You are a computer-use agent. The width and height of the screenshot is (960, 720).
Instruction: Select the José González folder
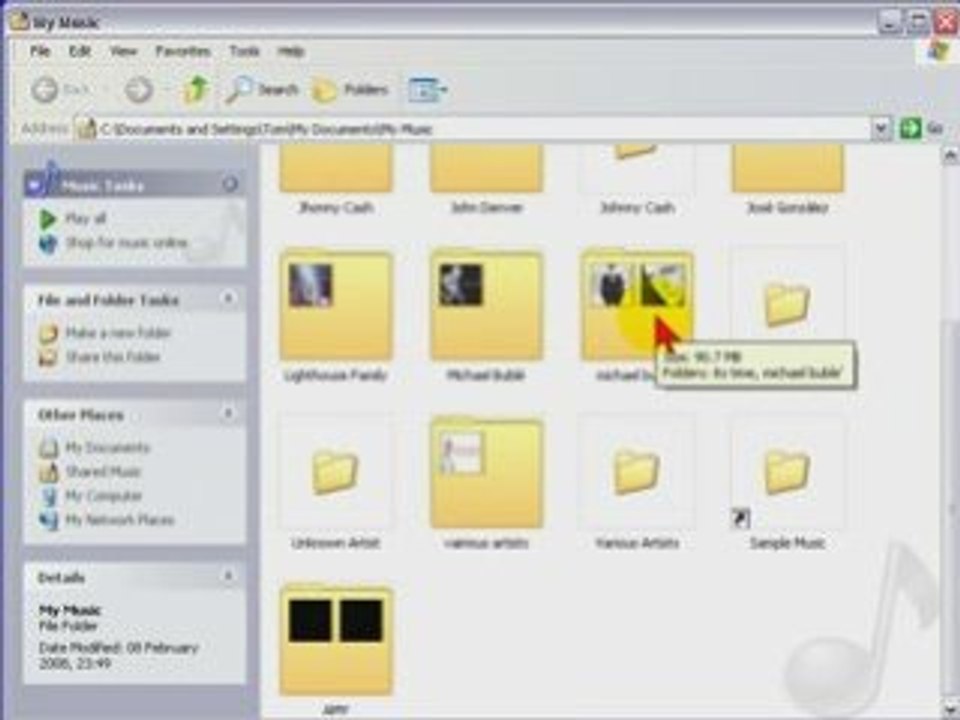pyautogui.click(x=788, y=178)
